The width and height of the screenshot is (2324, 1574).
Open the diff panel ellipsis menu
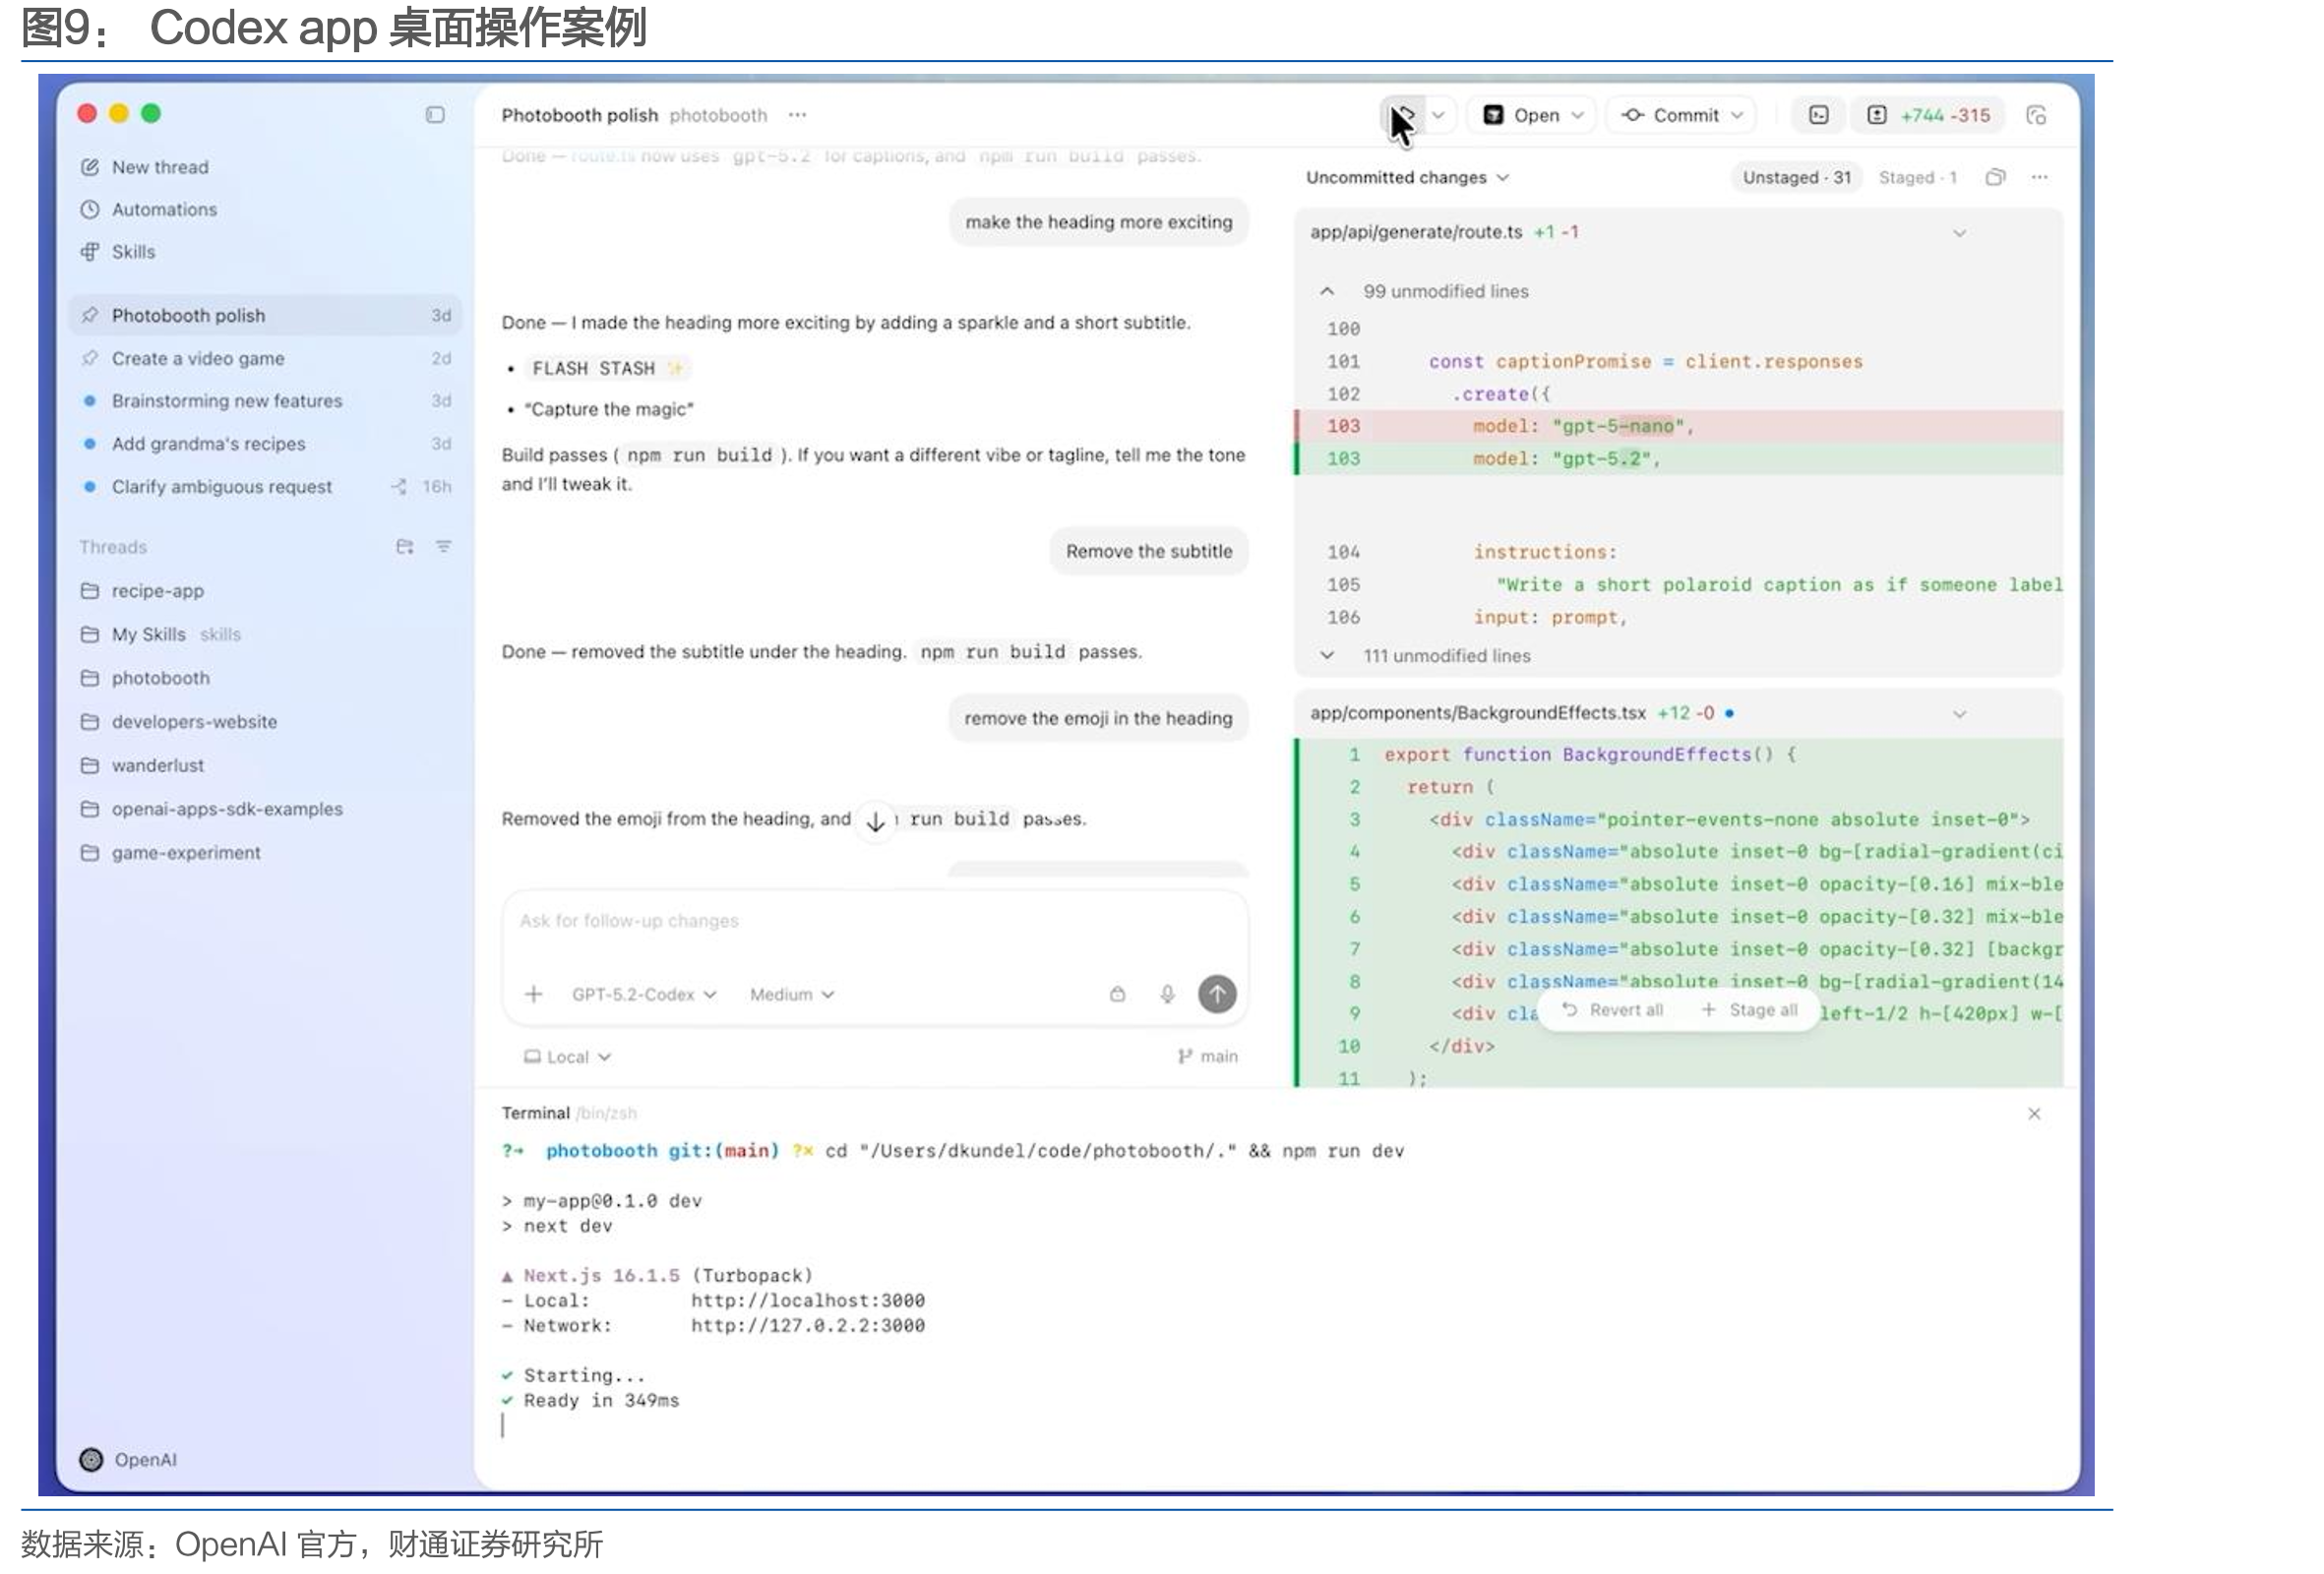2039,177
